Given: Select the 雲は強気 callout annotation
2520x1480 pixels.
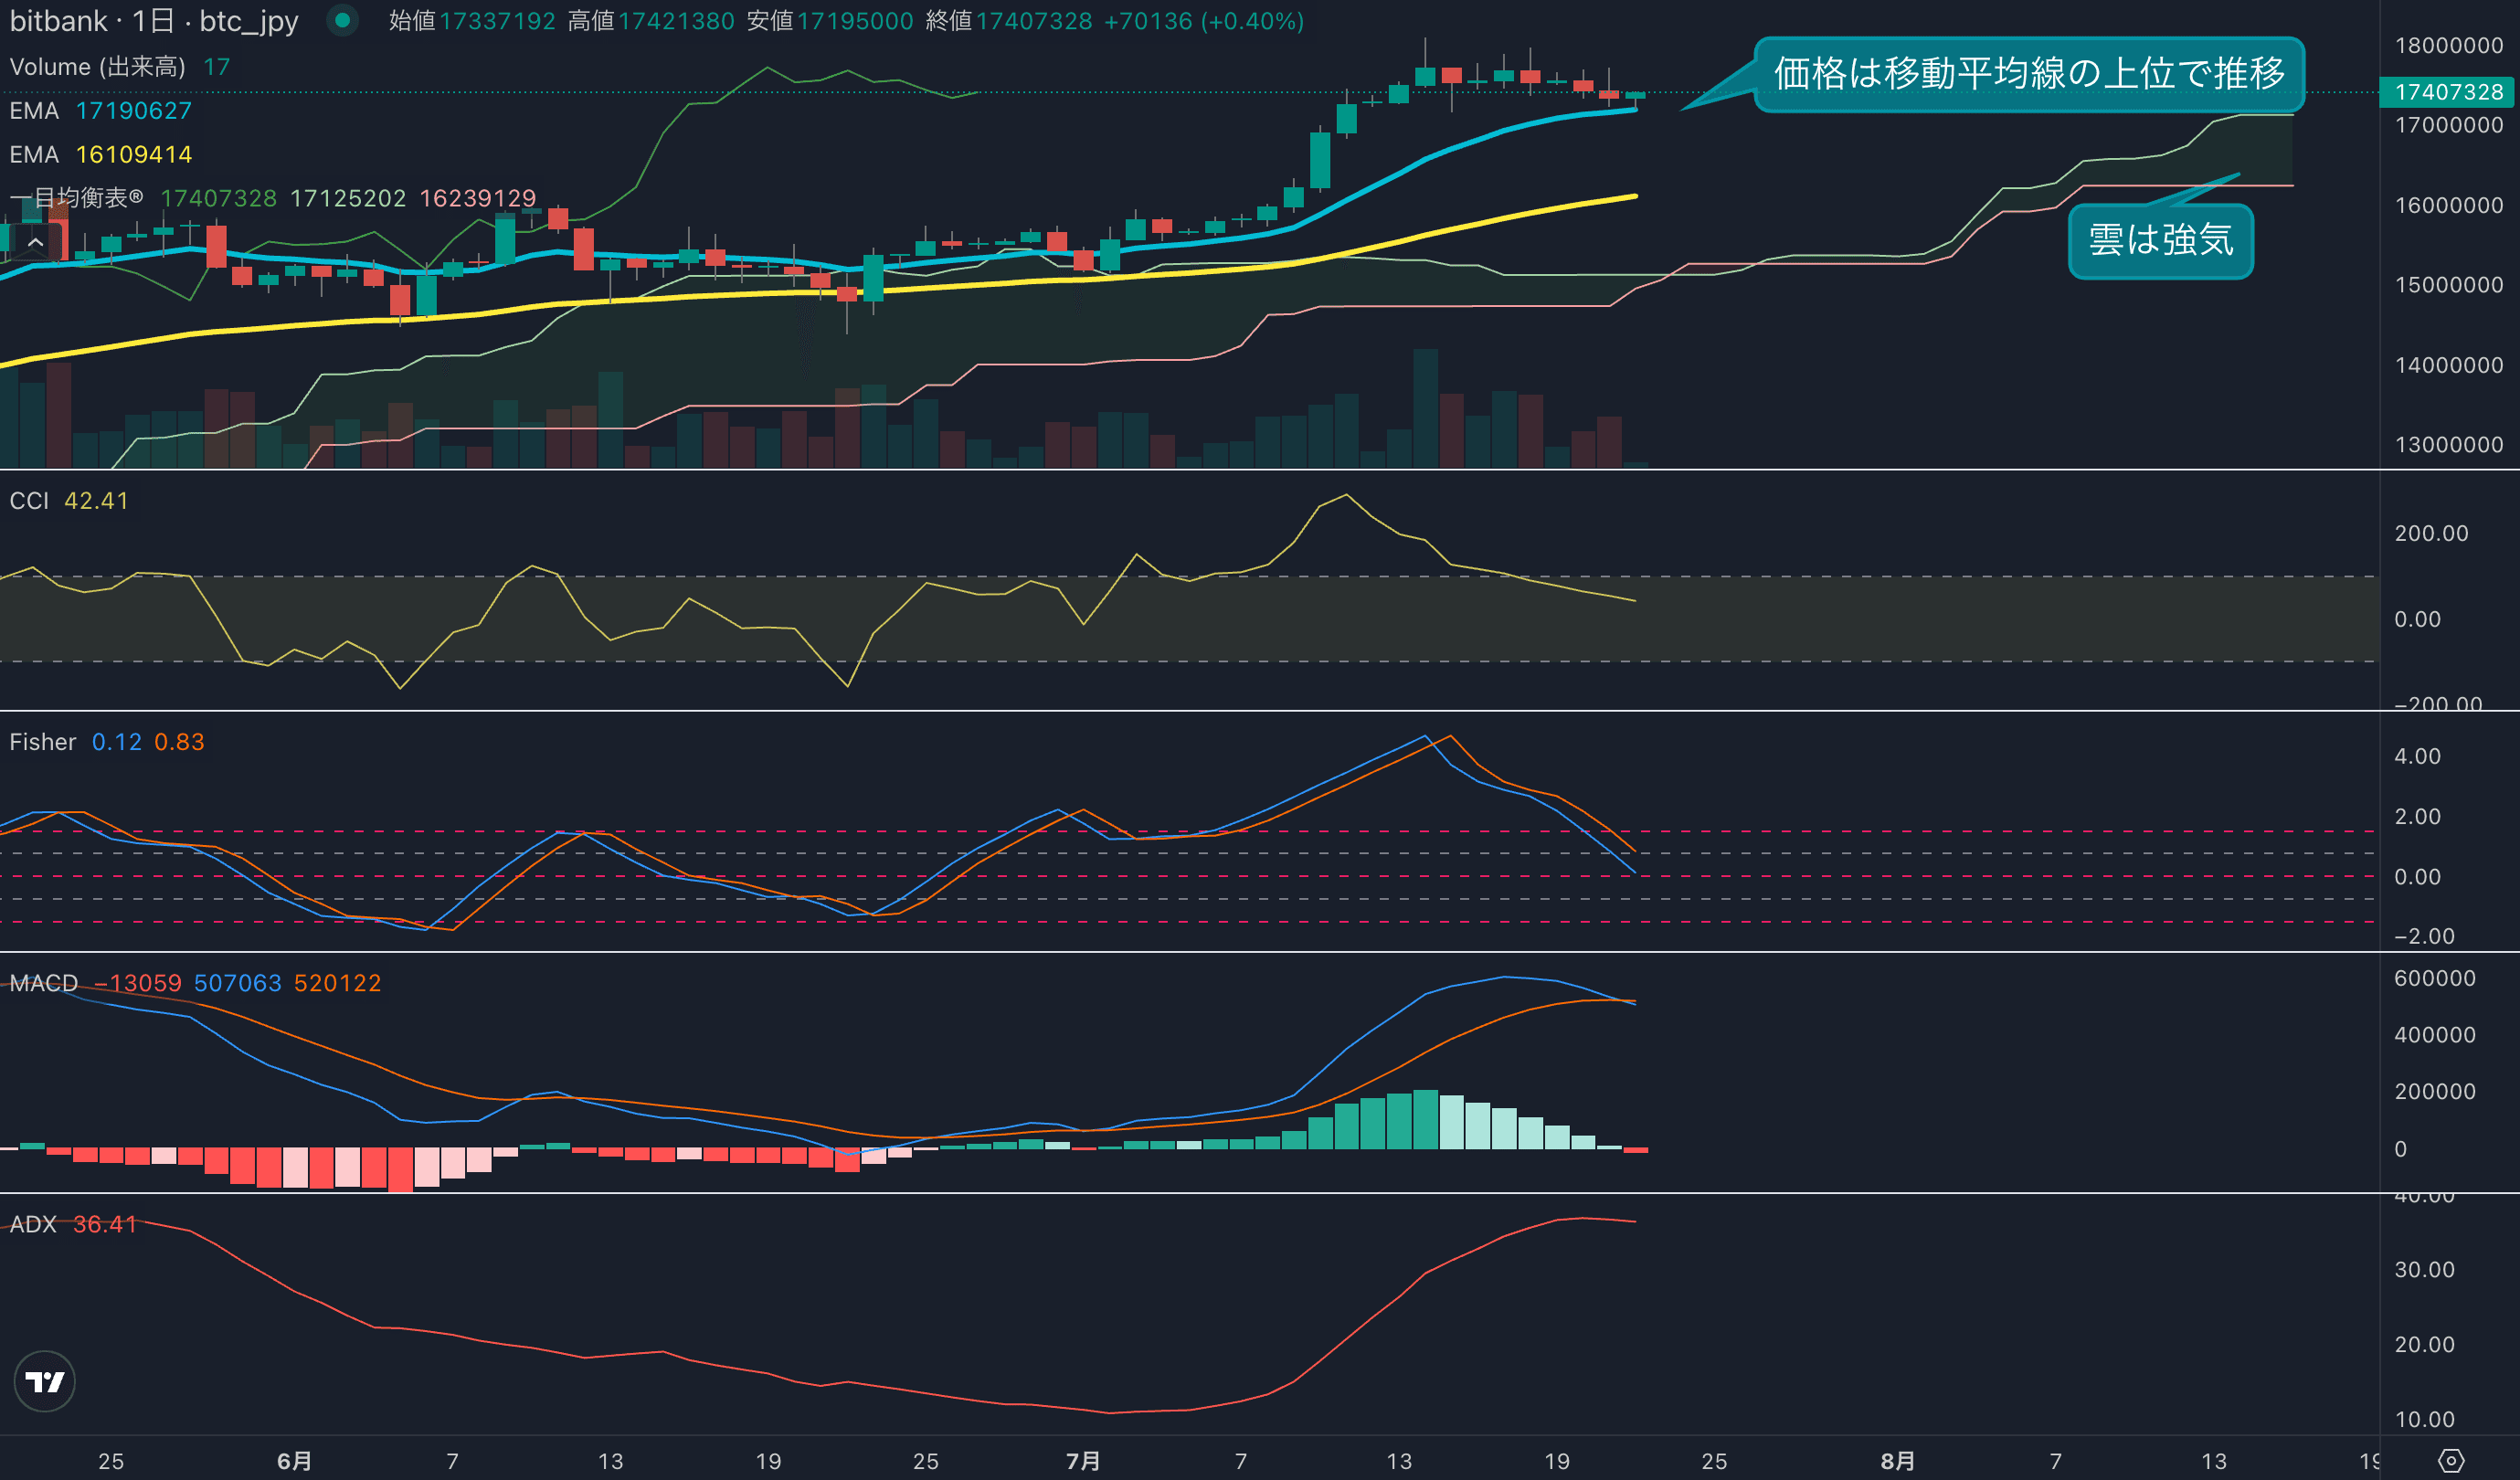Looking at the screenshot, I should pos(2159,241).
